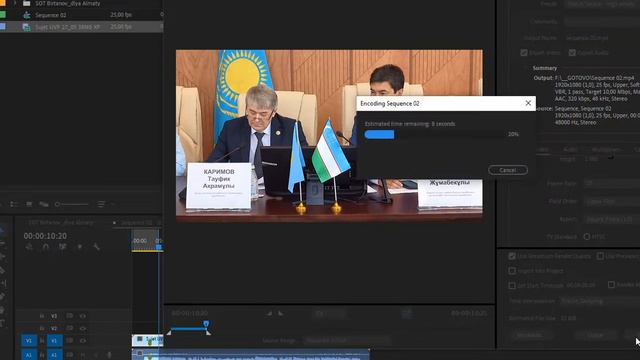The image size is (640, 360).
Task: Click the timeline timecode 00:00:10:20
Action: (45, 236)
